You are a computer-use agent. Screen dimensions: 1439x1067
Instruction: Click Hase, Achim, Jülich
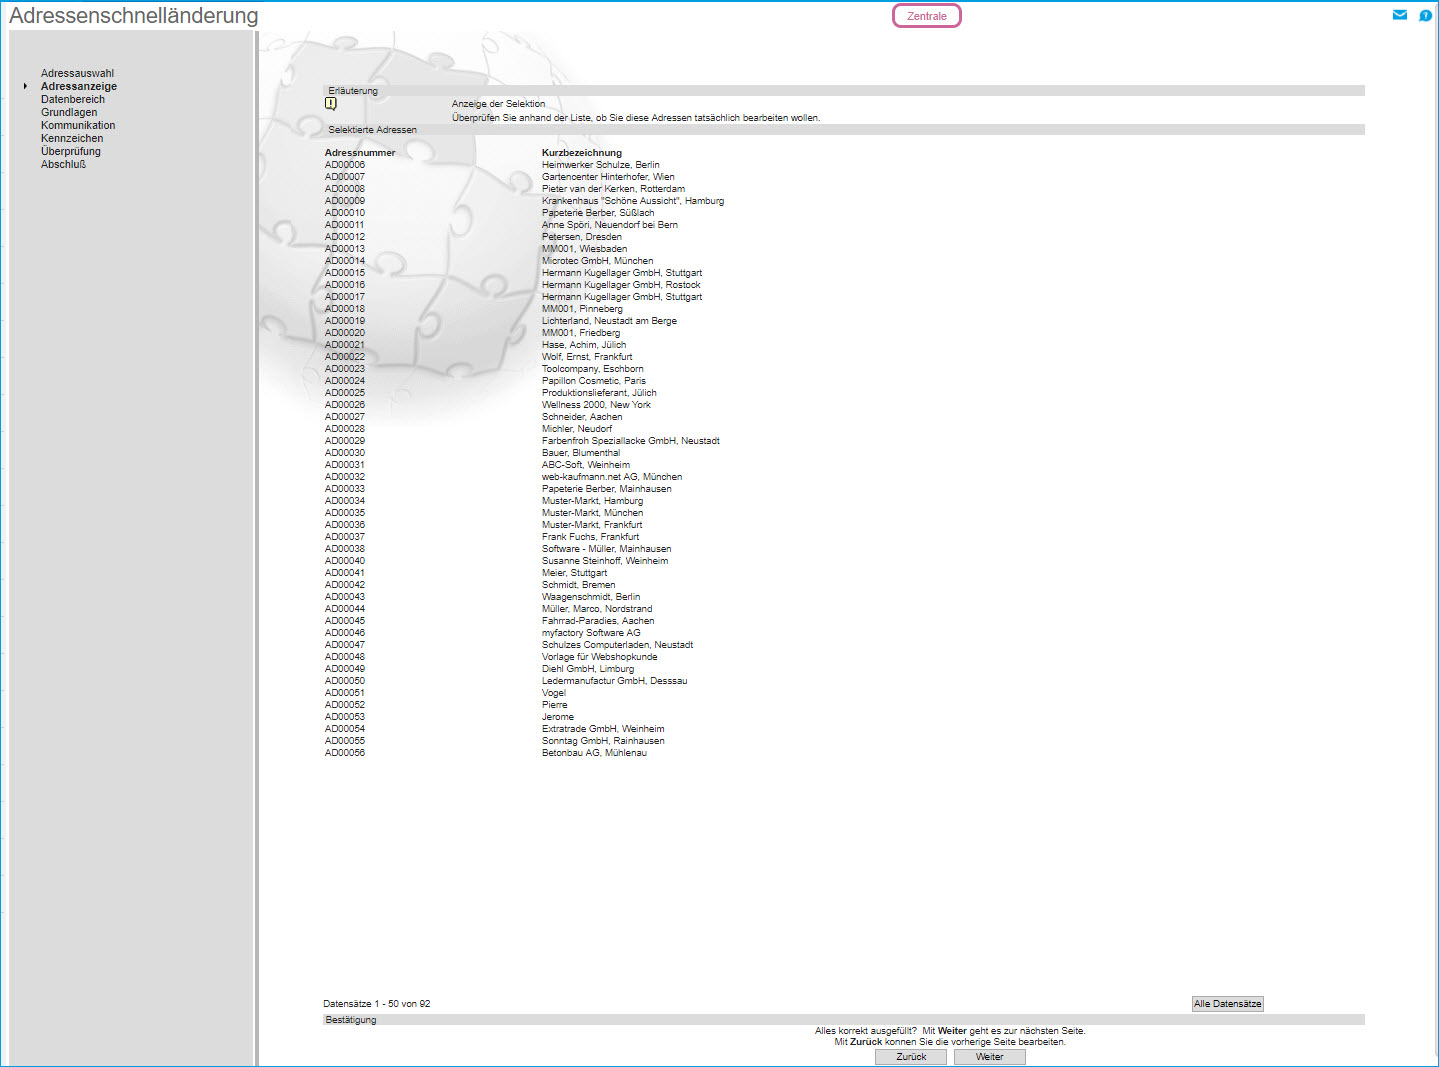pos(584,345)
